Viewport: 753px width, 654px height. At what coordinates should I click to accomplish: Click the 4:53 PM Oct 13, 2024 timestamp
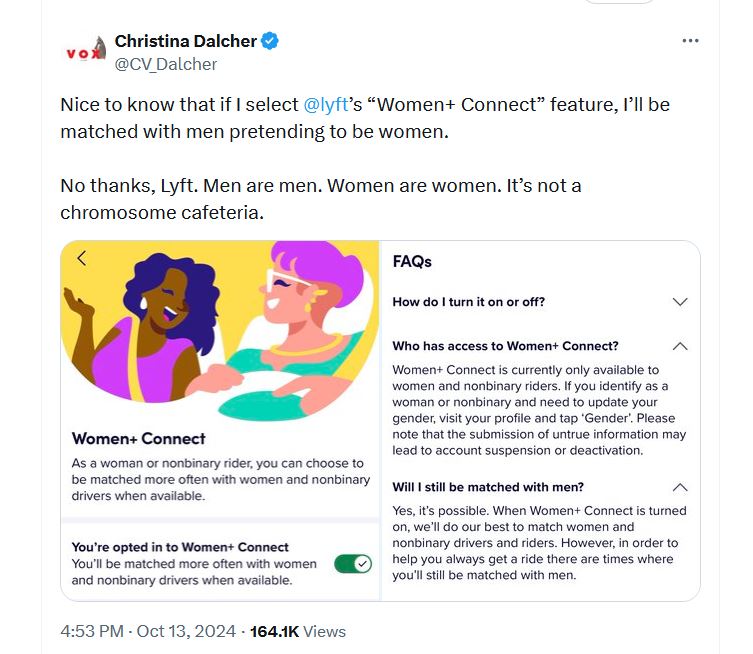coord(148,631)
